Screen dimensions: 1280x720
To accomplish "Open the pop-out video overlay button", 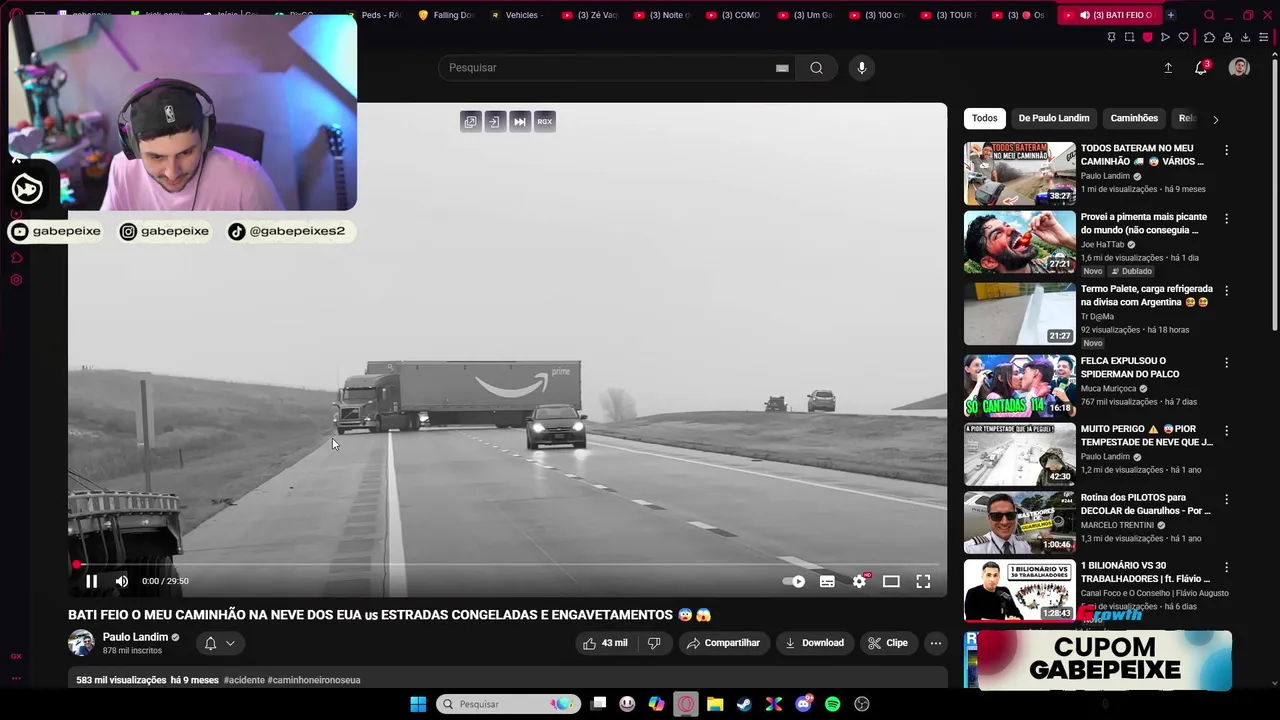I will pyautogui.click(x=470, y=121).
